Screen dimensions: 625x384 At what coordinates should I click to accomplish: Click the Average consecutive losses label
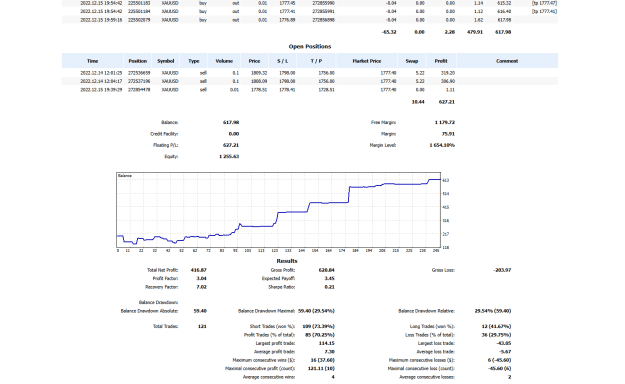[x=427, y=377]
